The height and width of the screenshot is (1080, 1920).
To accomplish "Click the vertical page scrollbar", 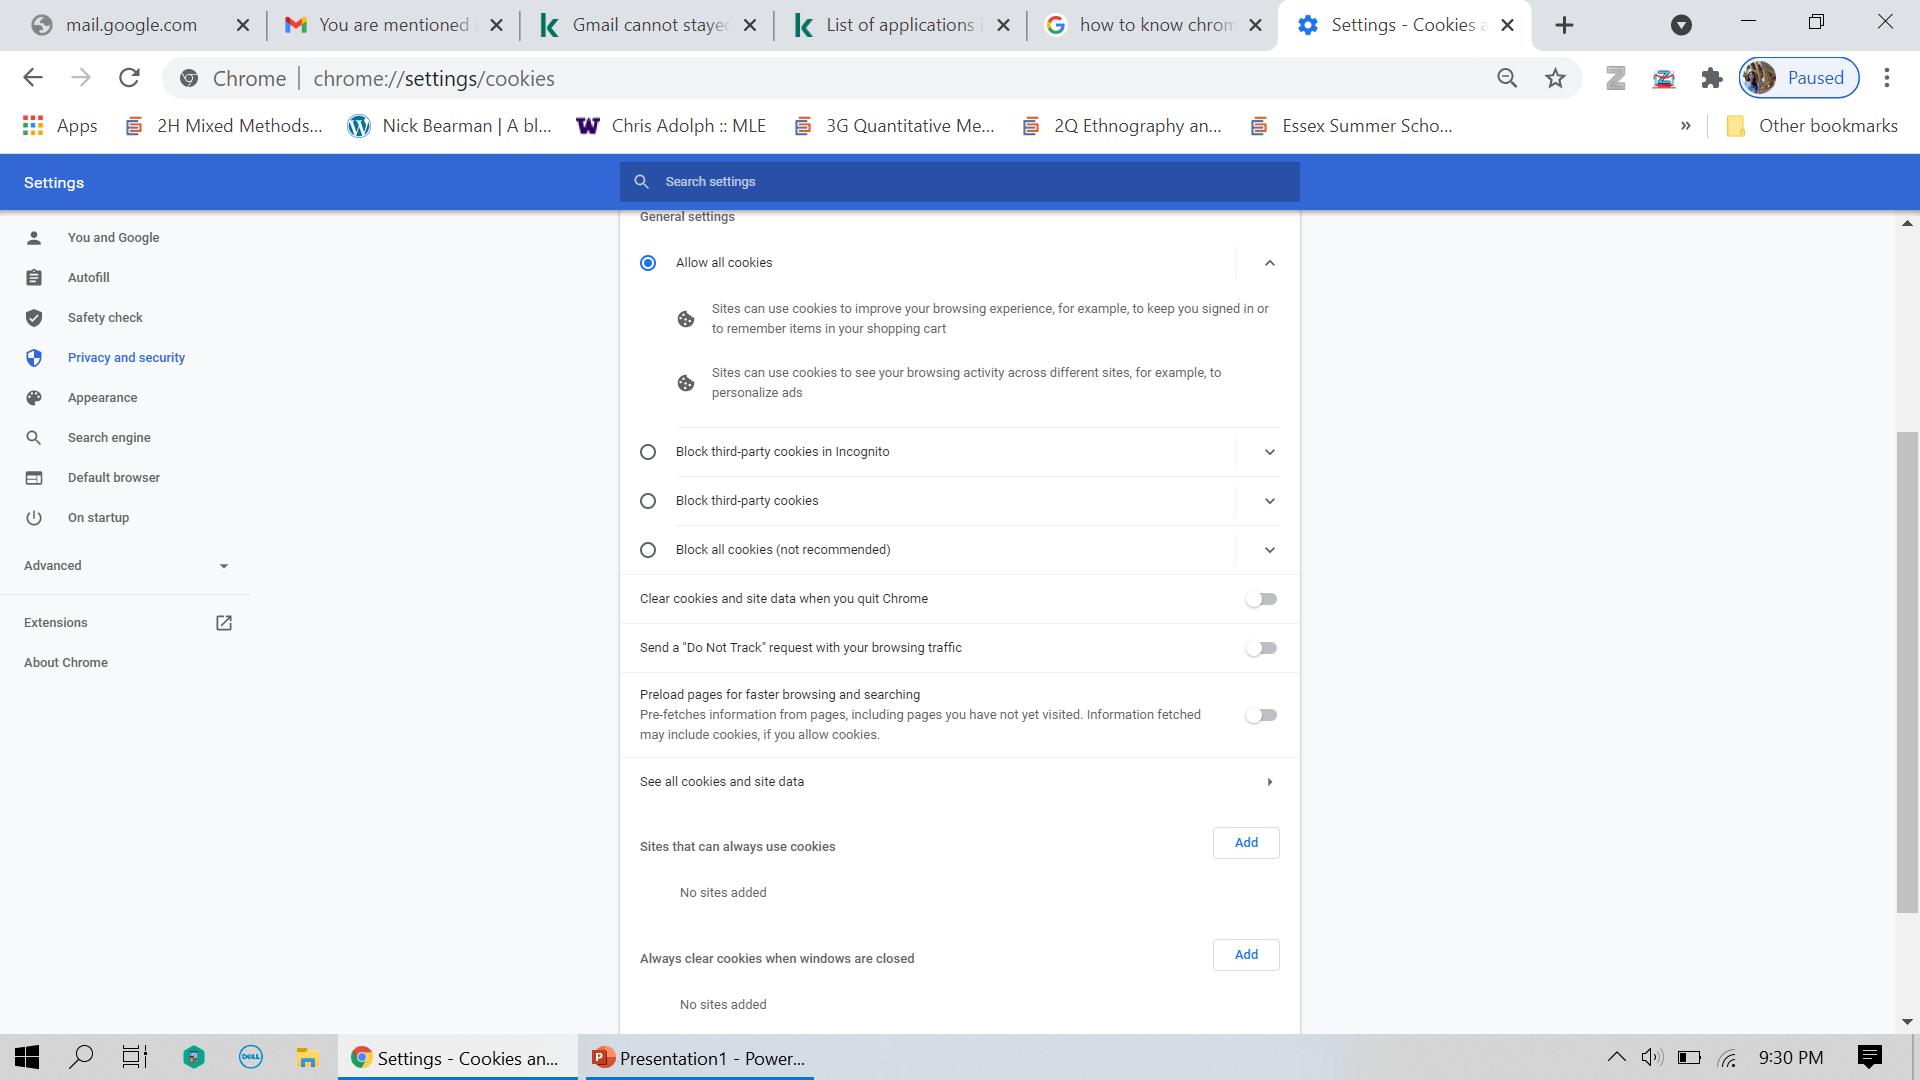I will coord(1907,670).
